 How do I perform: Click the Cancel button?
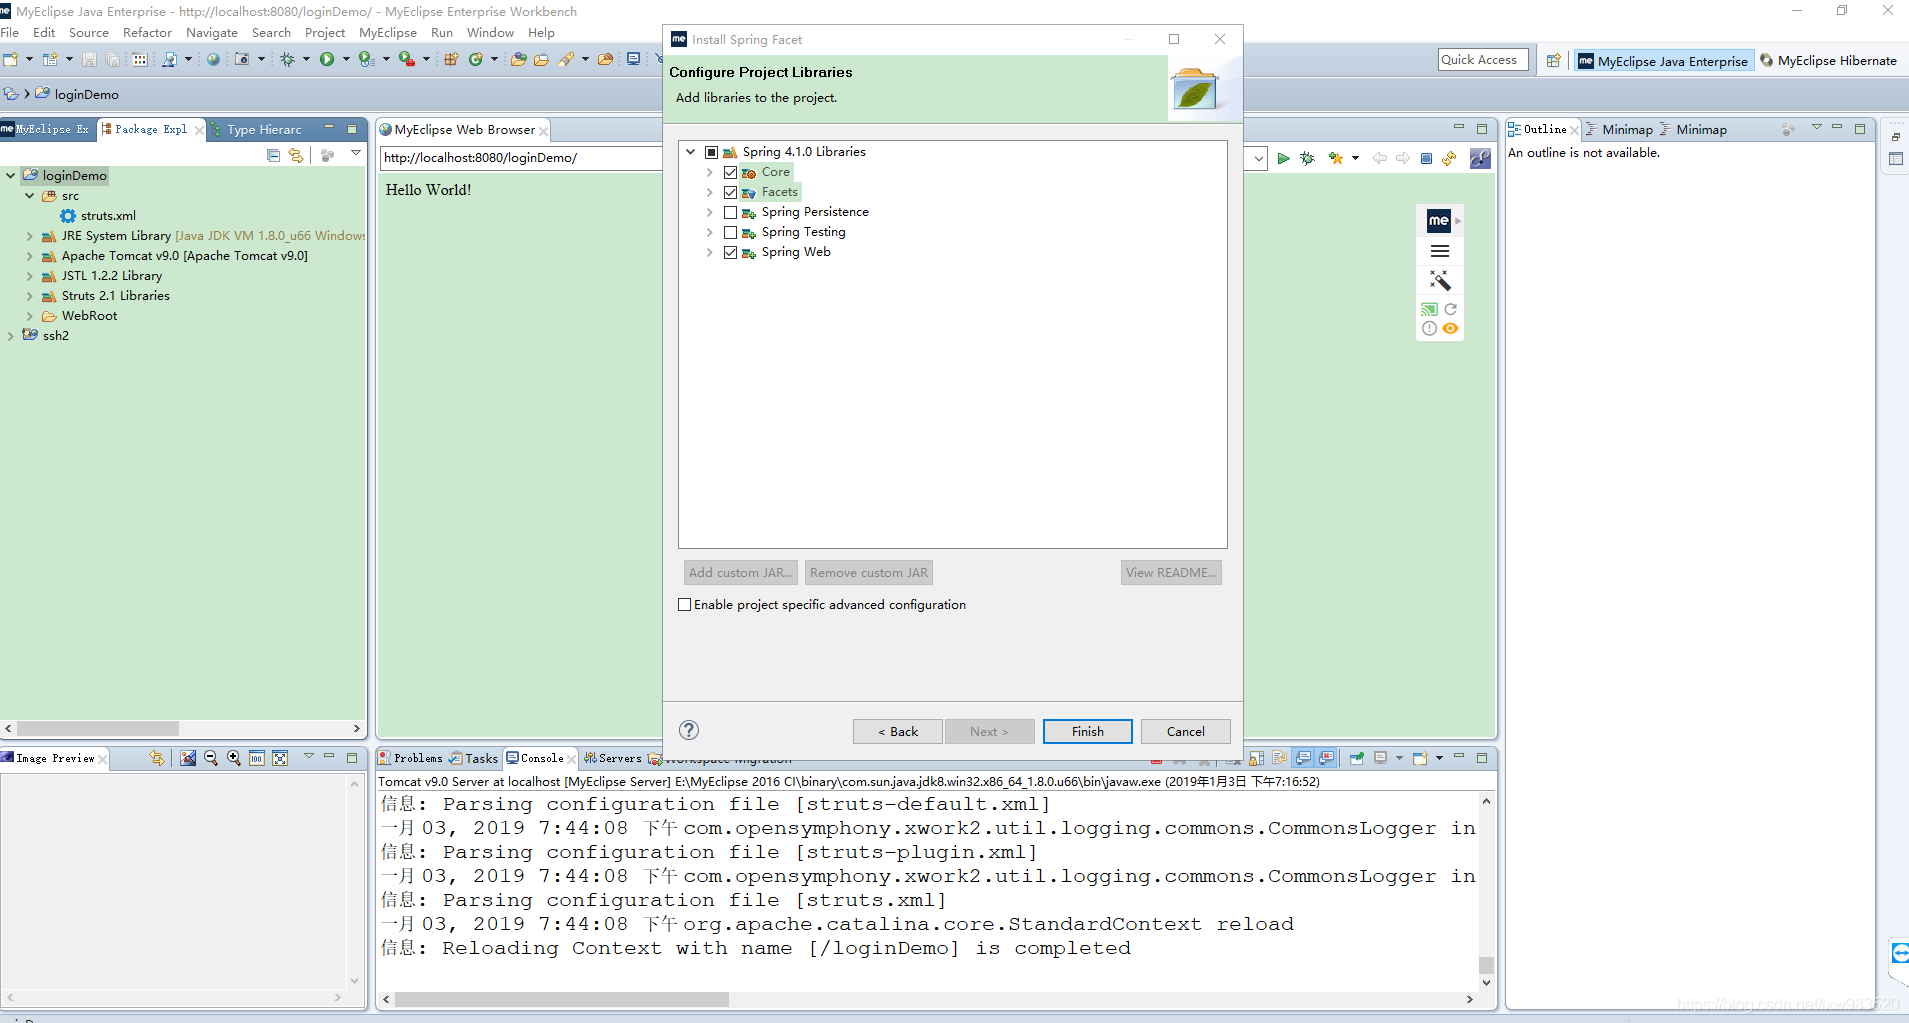(1186, 732)
